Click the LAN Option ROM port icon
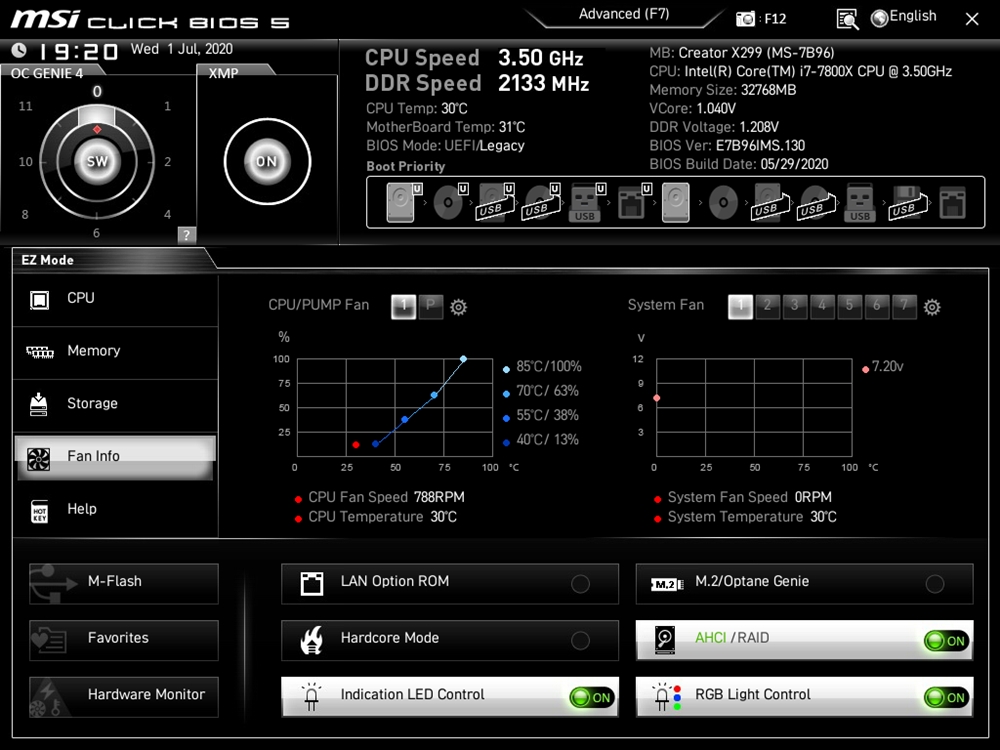Screen dimensions: 1000x750 pos(312,584)
